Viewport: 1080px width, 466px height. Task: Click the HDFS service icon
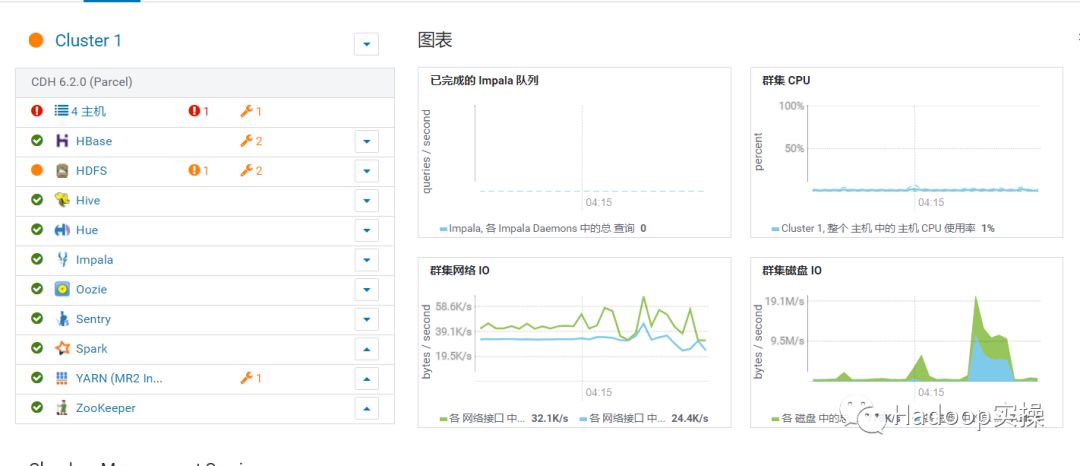(x=62, y=171)
